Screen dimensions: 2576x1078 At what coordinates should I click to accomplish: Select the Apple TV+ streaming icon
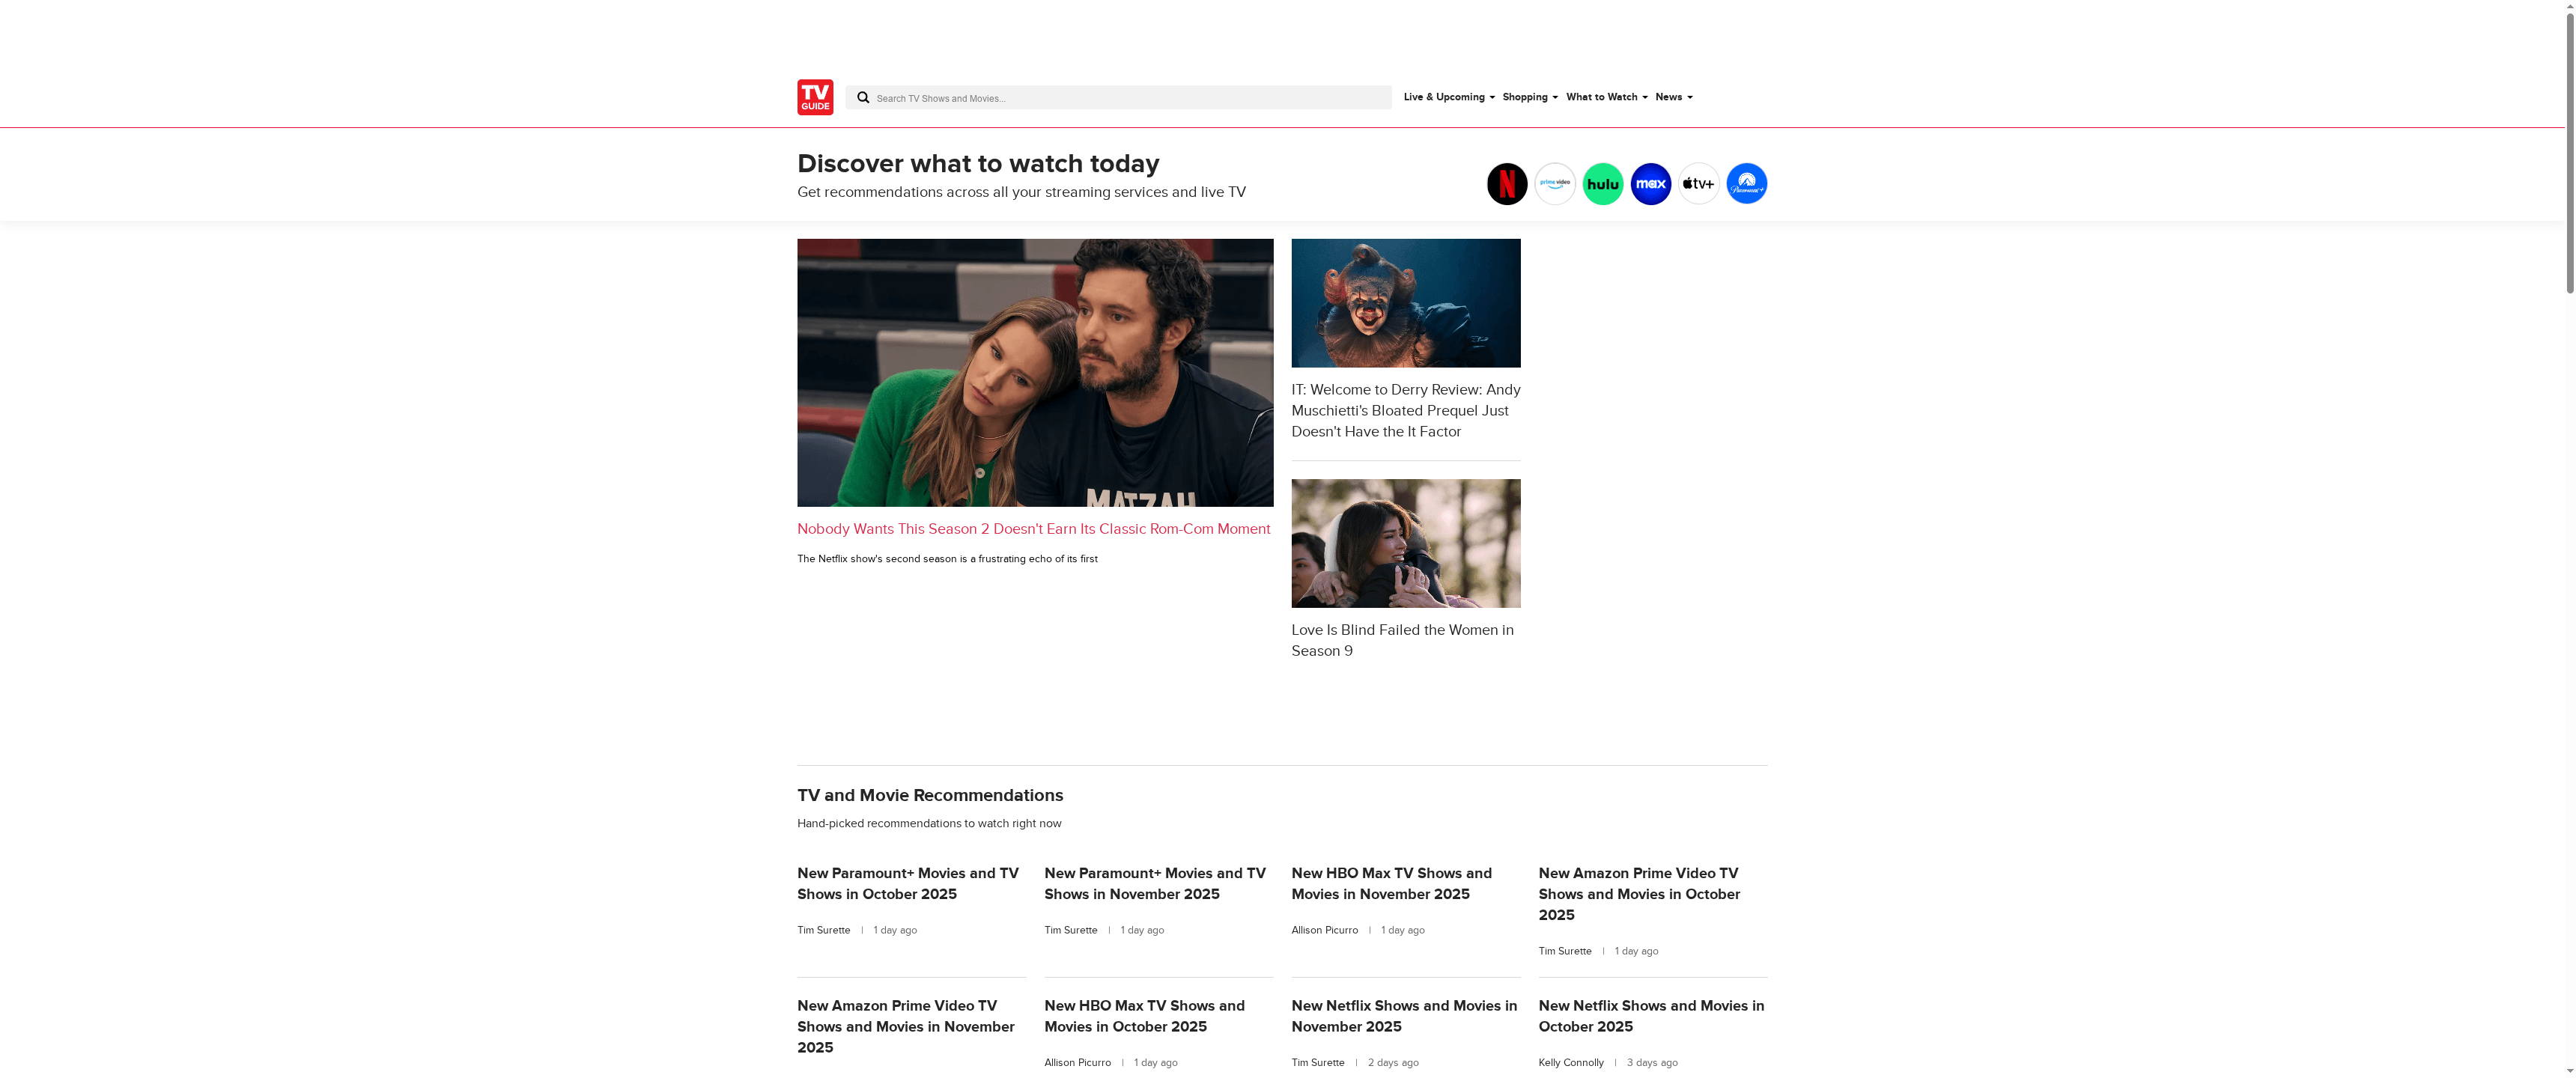[1699, 184]
